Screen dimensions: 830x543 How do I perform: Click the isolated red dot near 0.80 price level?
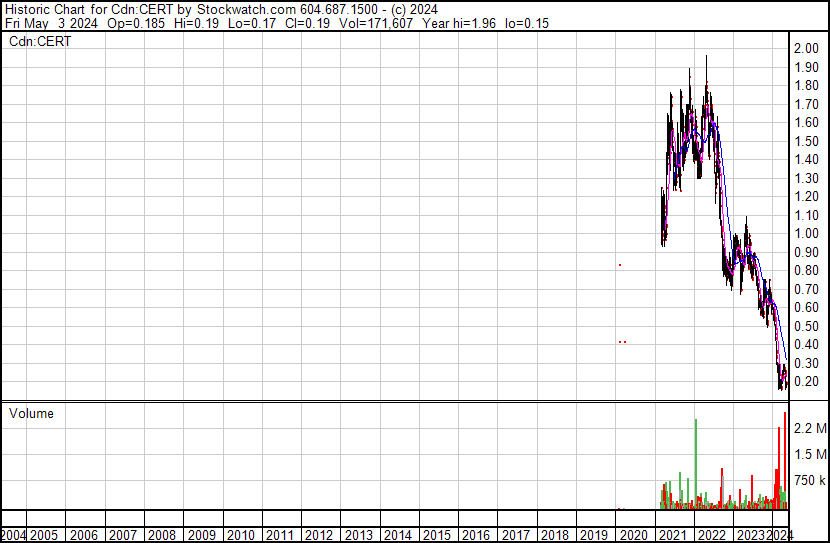click(621, 264)
